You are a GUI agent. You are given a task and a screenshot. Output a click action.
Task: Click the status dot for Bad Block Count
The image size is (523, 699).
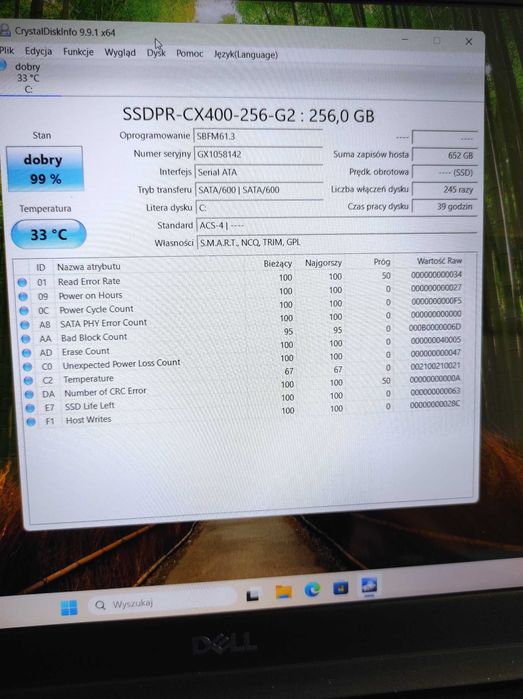pos(25,339)
